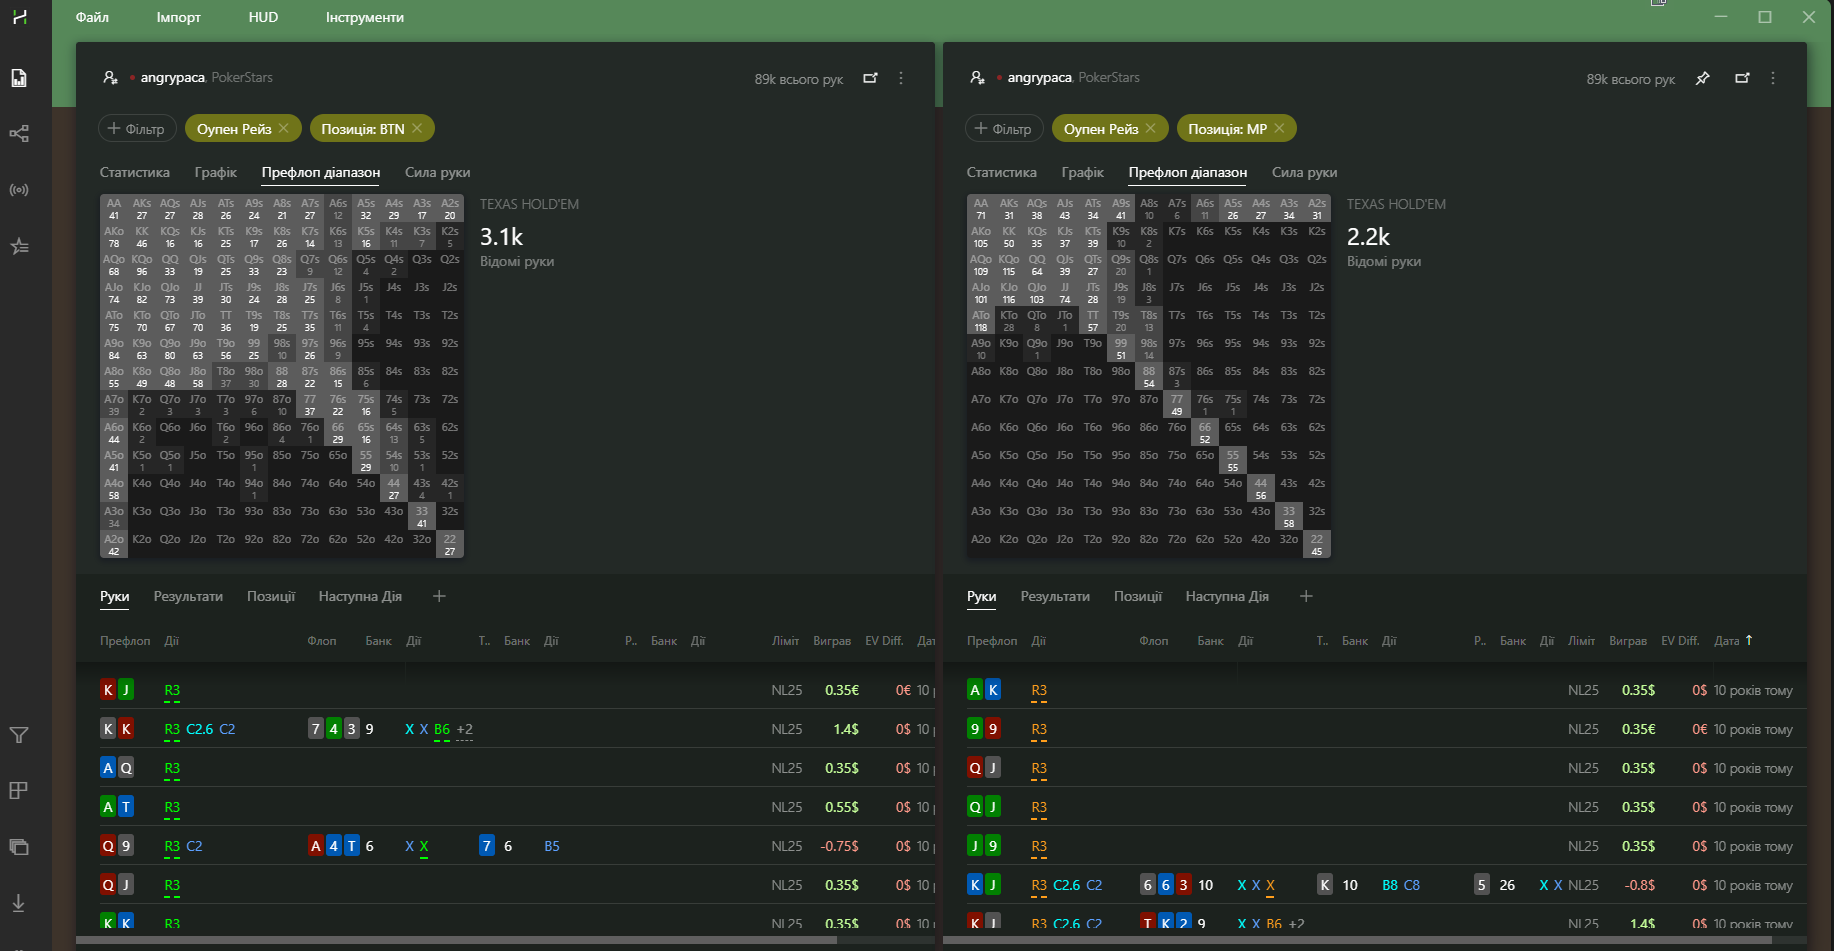Open the starred list sidebar icon

(x=19, y=246)
